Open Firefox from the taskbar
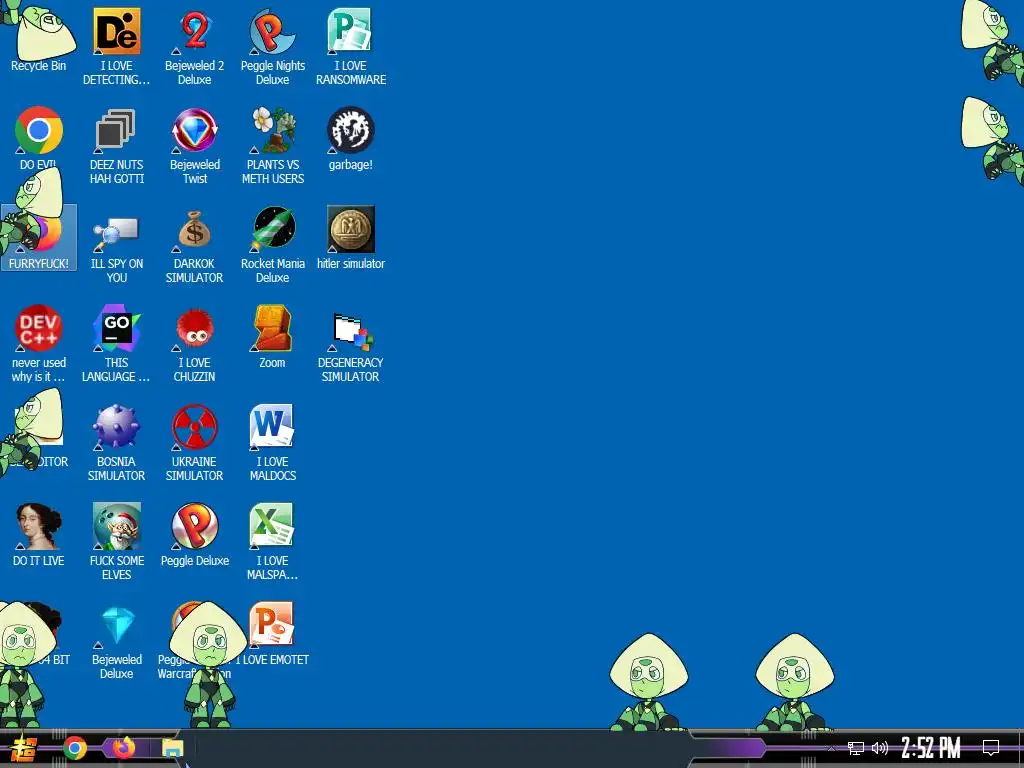This screenshot has width=1024, height=768. [123, 748]
